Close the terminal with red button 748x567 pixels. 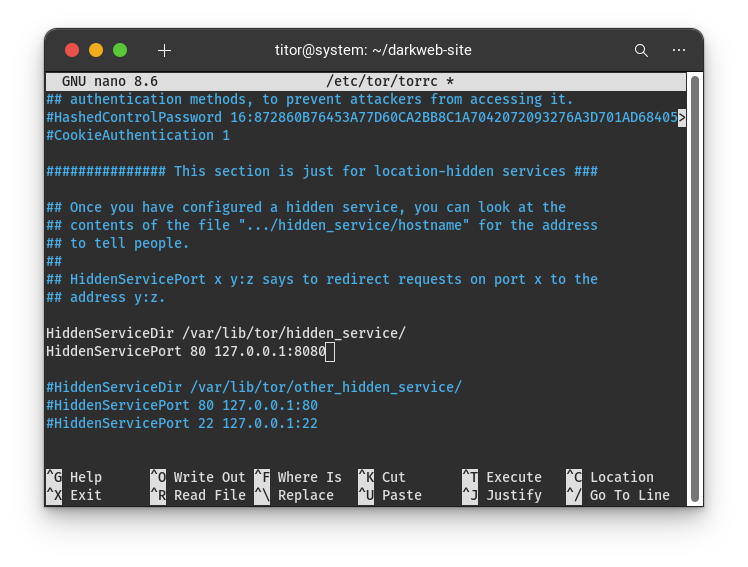tap(72, 50)
